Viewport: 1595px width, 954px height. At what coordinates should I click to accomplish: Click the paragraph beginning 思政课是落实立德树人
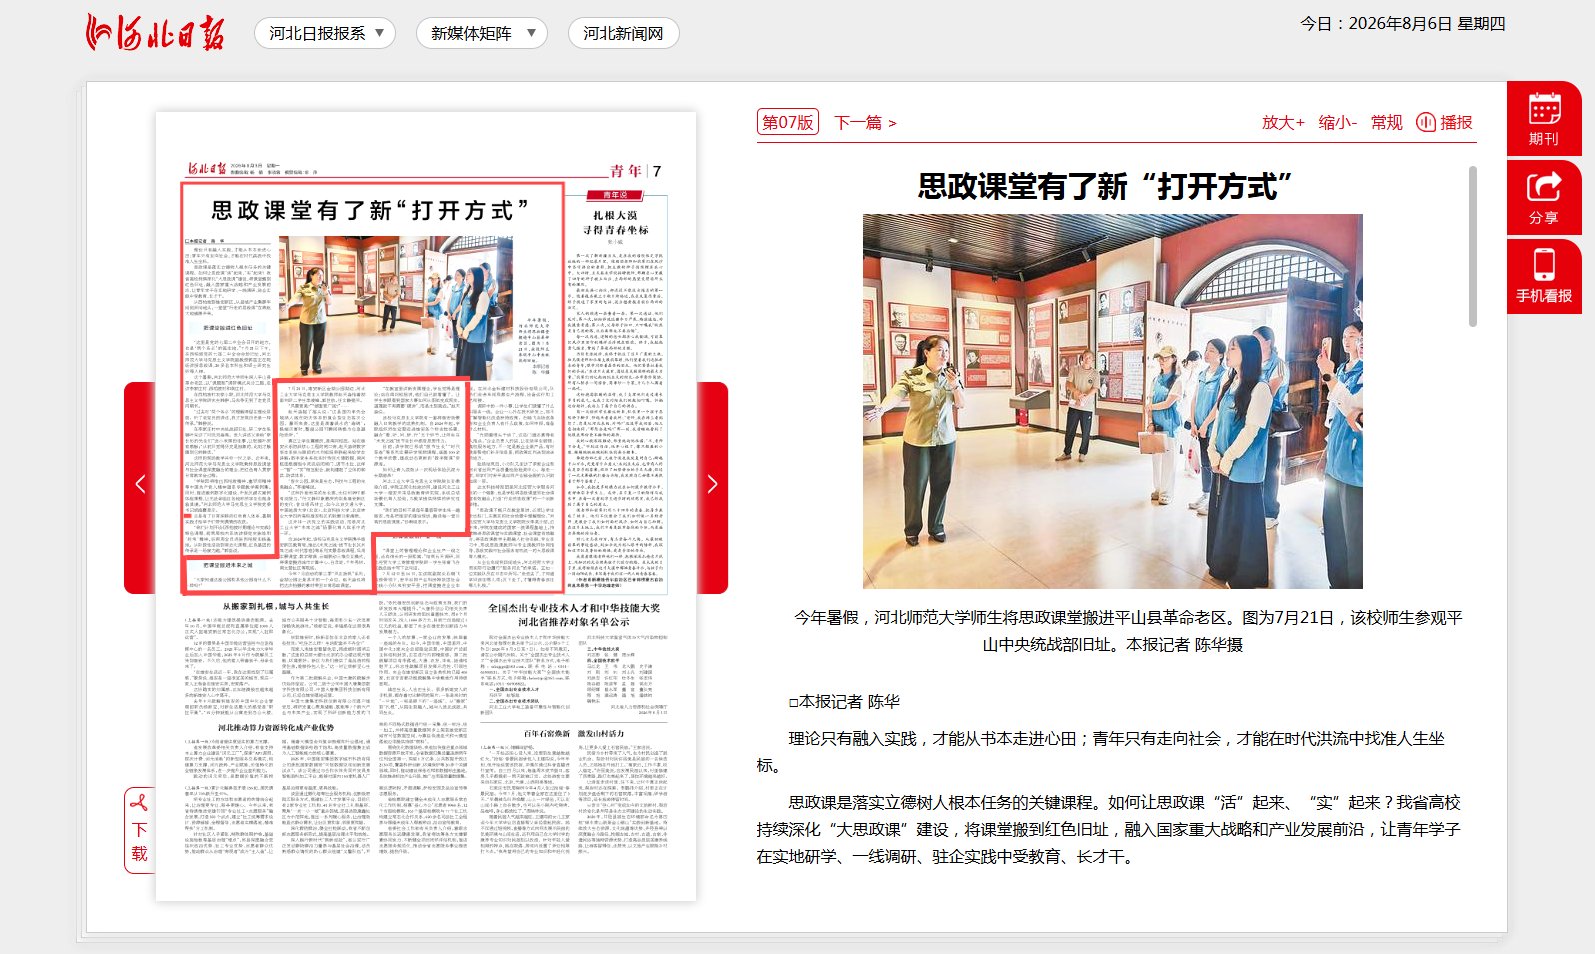1109,829
